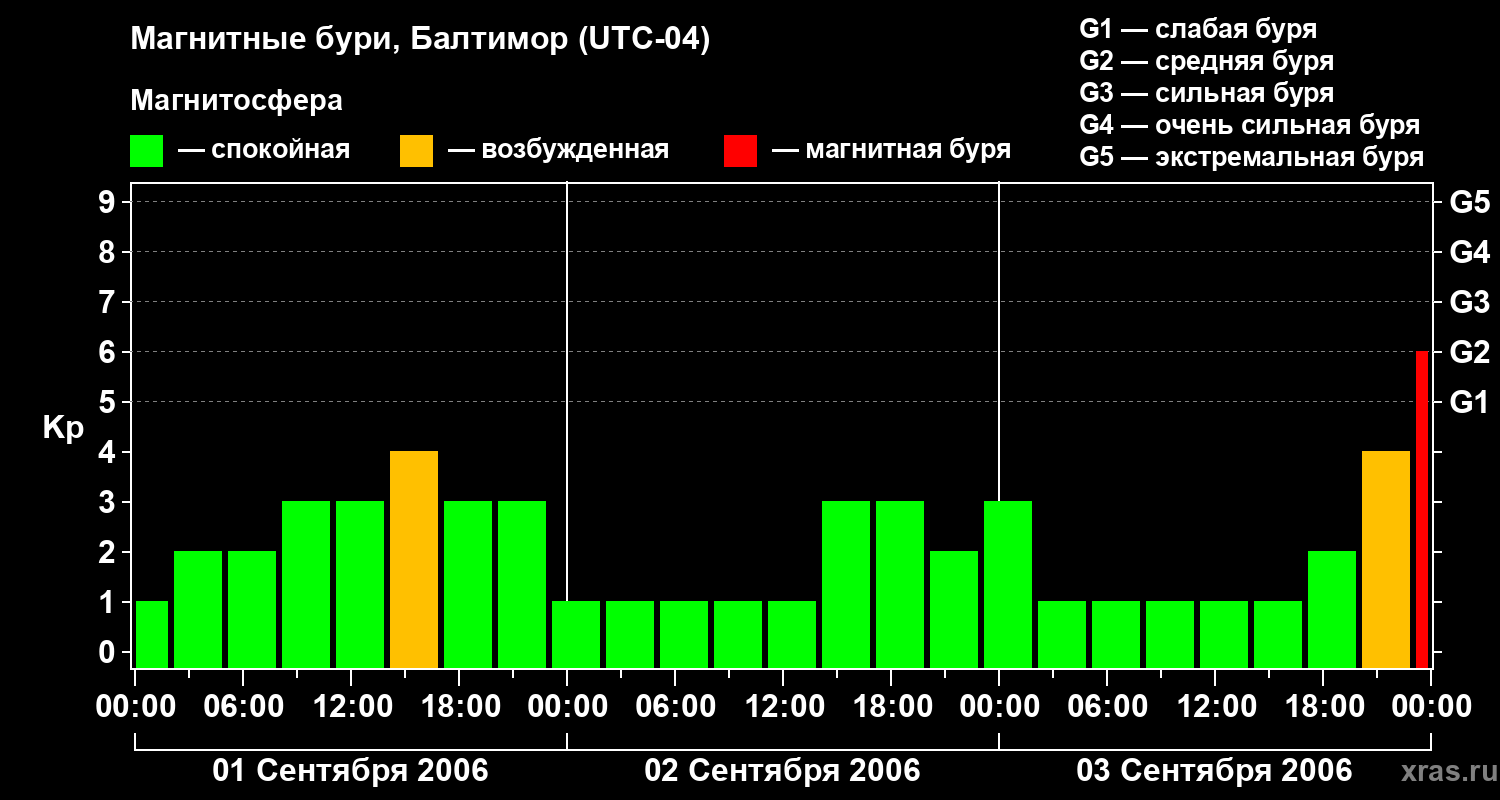Select the red Kp 6 storm bar
Image resolution: width=1500 pixels, height=800 pixels.
[x=1422, y=510]
